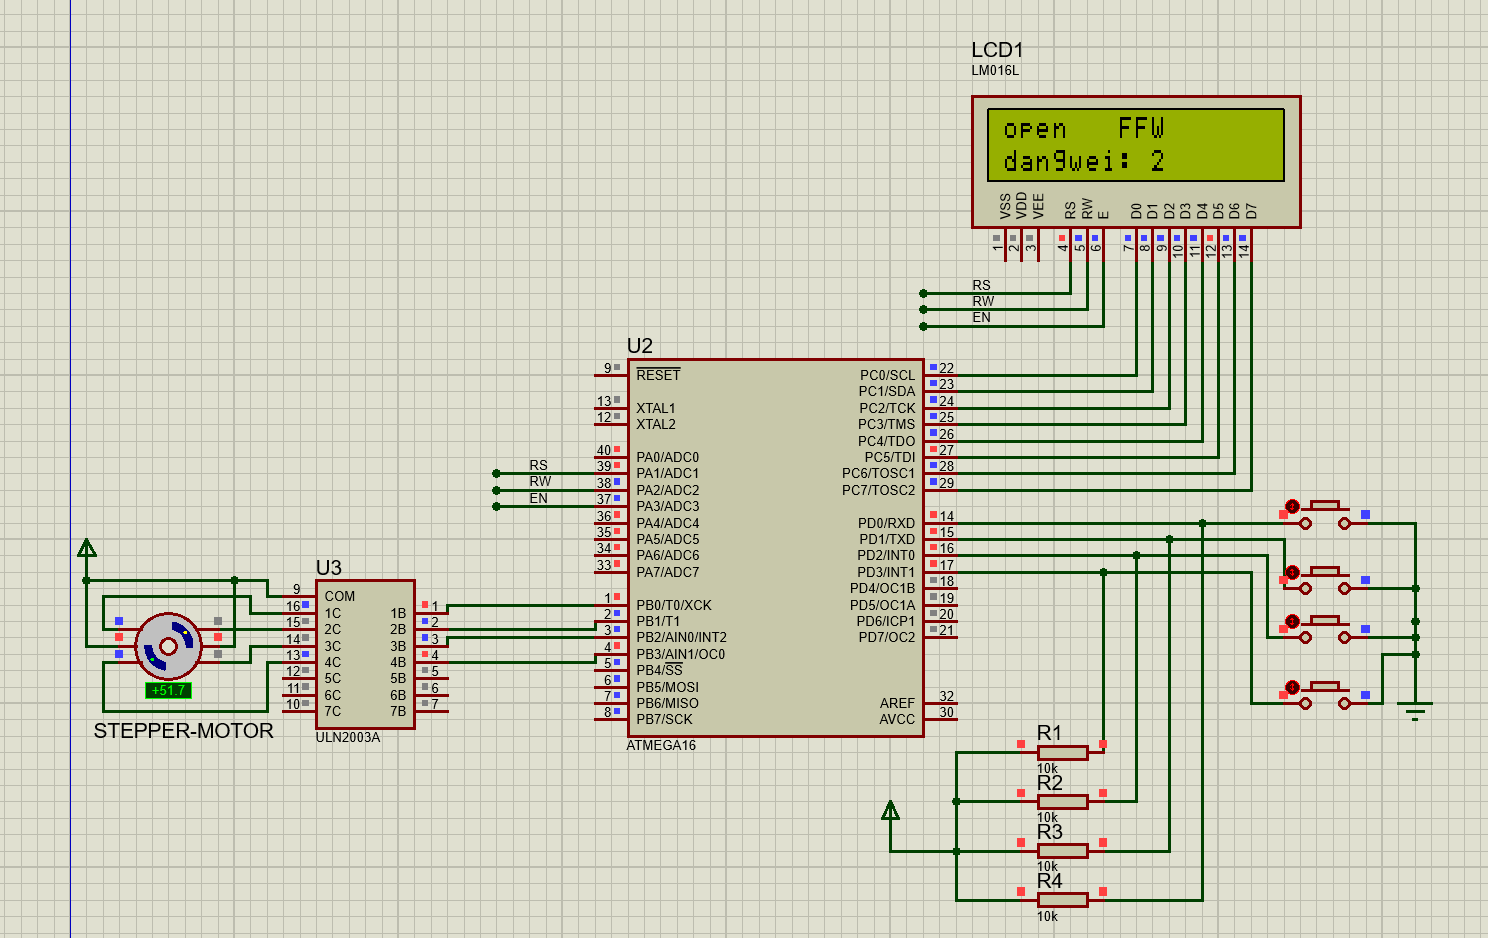Click the push button wired to PD1/TXD
This screenshot has height=938, width=1488.
point(1324,580)
